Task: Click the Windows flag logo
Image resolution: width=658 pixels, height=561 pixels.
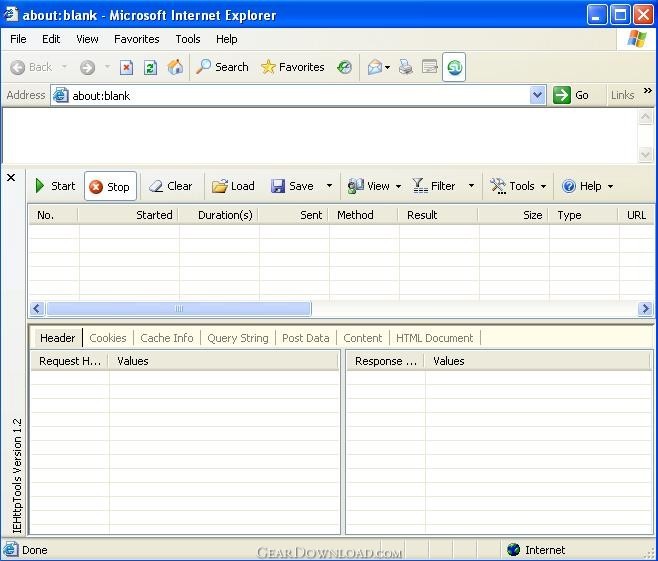Action: tap(637, 39)
